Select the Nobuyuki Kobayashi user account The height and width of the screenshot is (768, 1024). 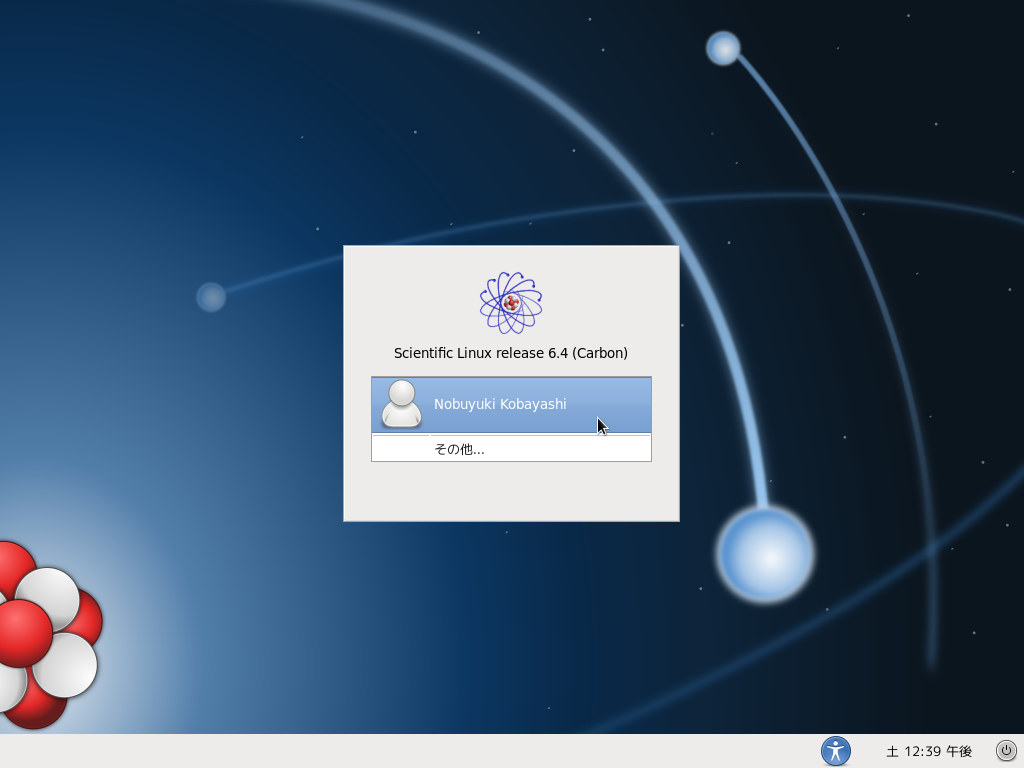point(511,405)
